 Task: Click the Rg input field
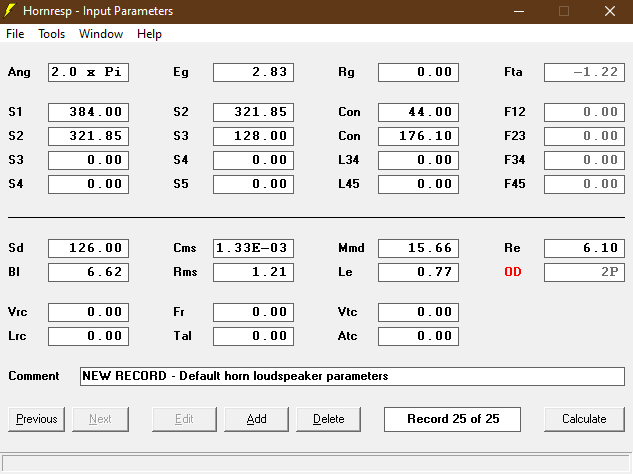click(x=419, y=72)
